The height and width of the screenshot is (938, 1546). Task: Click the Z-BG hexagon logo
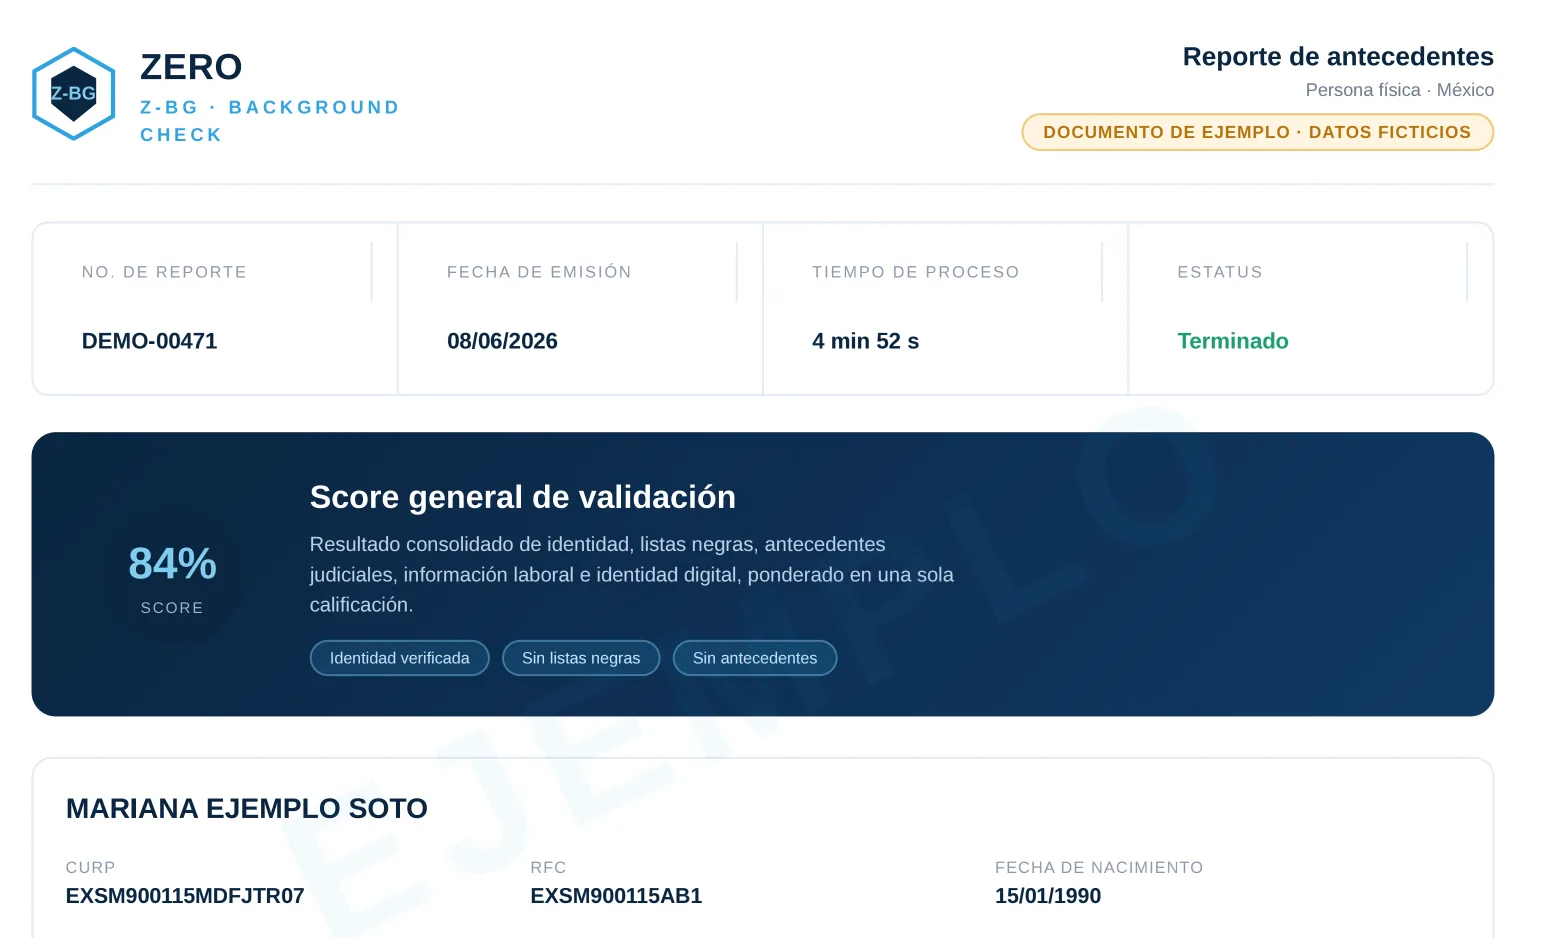click(x=74, y=94)
